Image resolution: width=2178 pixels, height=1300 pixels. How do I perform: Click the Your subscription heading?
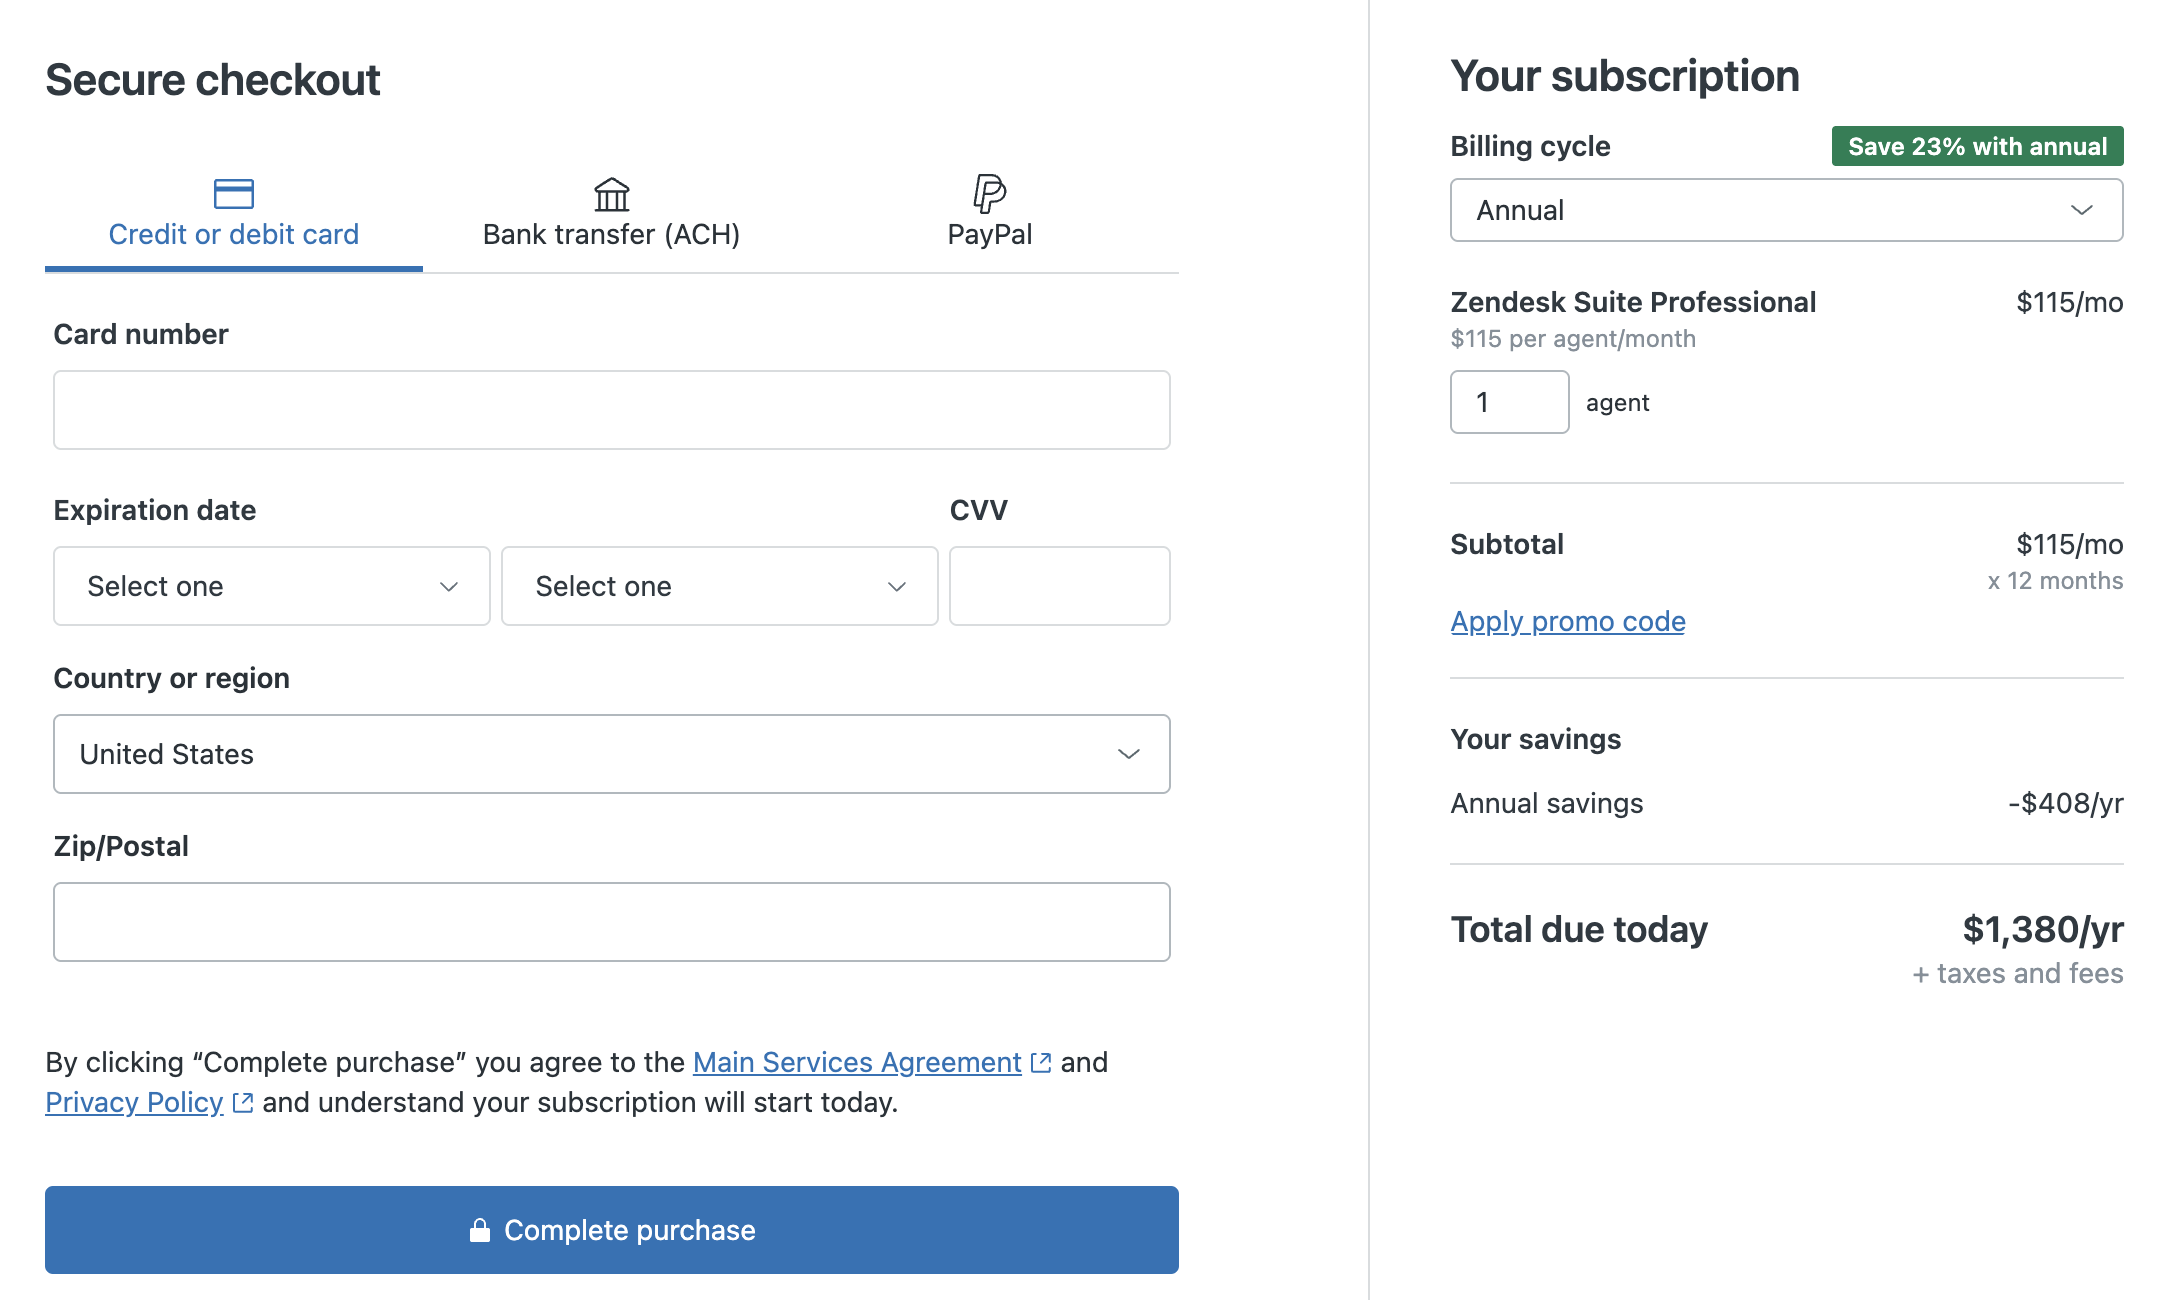[x=1625, y=76]
